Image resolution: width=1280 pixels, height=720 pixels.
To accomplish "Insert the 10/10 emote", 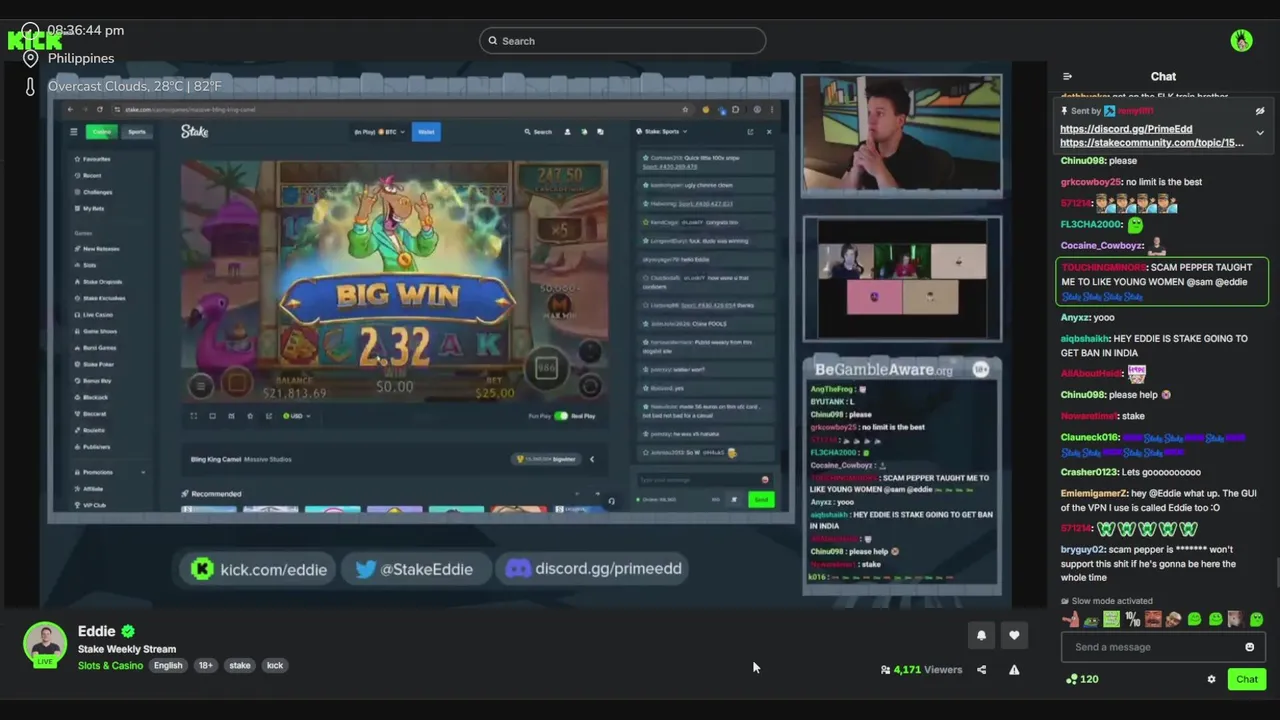I will tap(1132, 620).
